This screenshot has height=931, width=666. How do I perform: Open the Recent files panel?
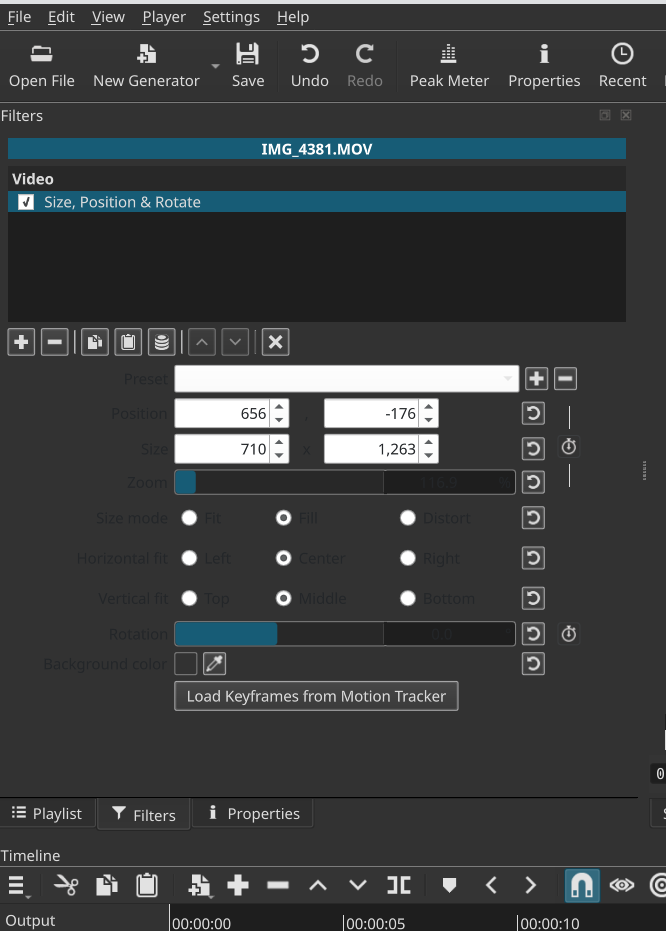pyautogui.click(x=622, y=65)
